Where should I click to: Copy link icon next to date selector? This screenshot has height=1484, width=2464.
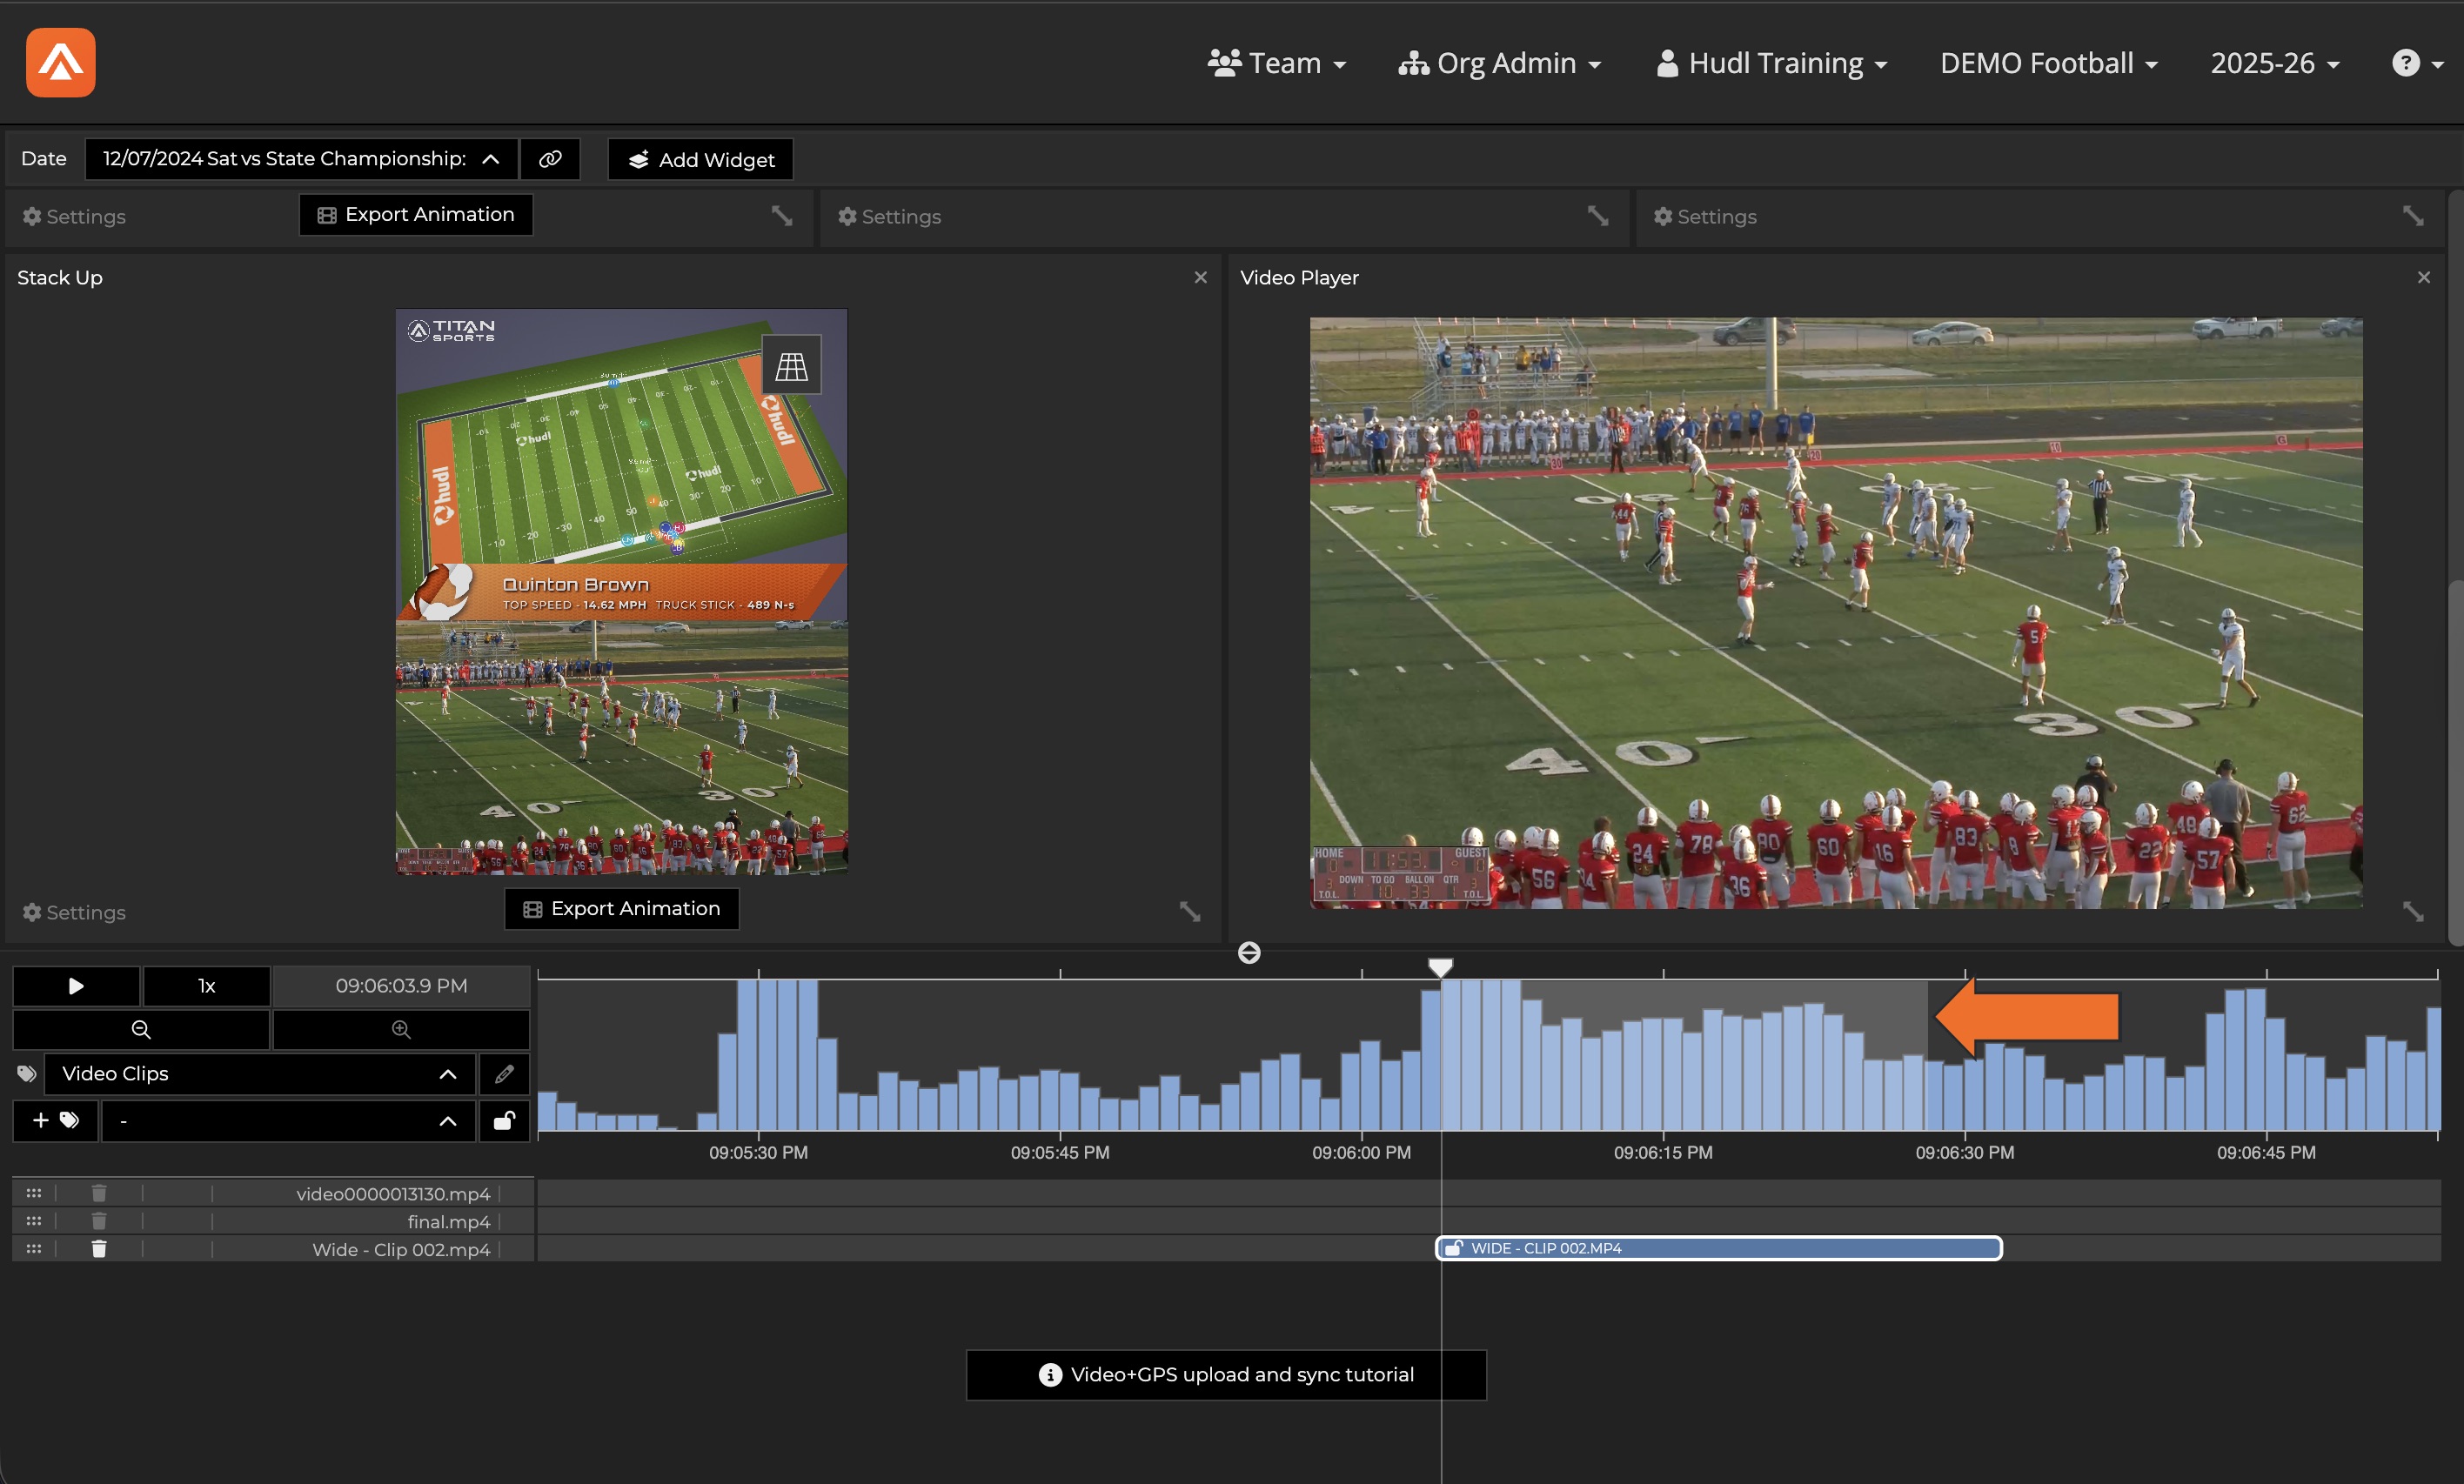pos(550,159)
